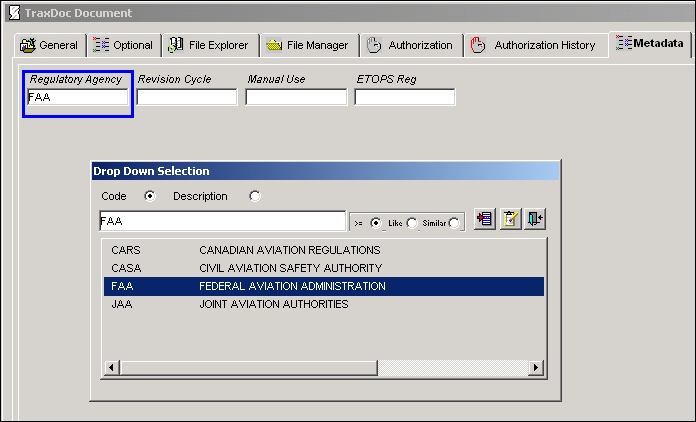This screenshot has height=422, width=696.
Task: Click the TraxDoc Document title bar icon
Action: (x=14, y=12)
